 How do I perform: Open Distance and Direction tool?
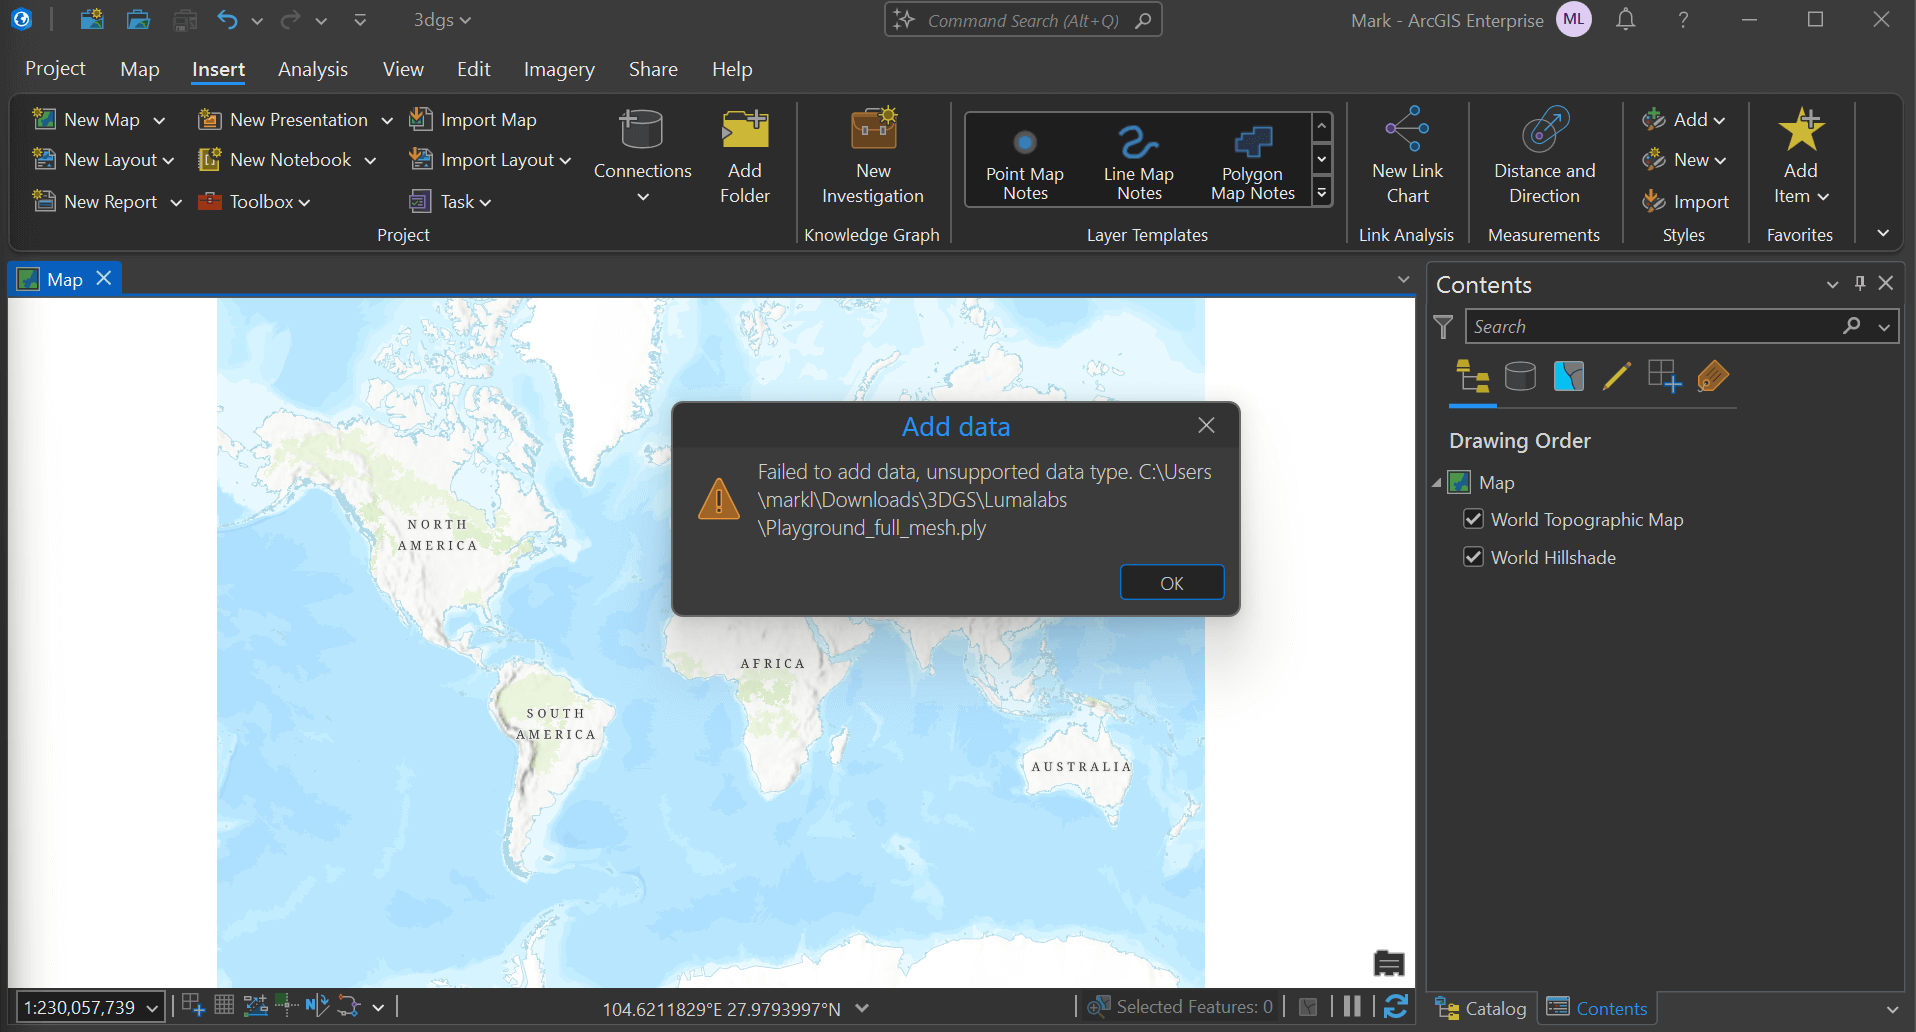1544,157
